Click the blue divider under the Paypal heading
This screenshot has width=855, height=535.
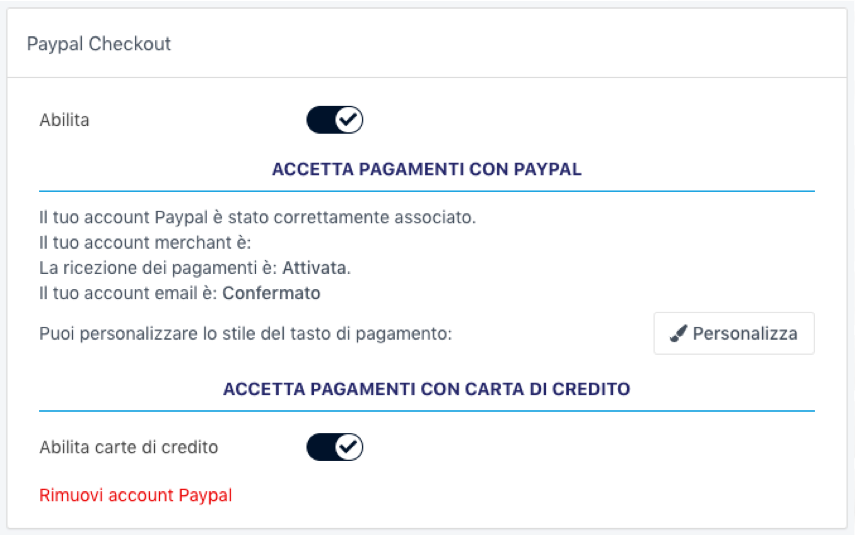pyautogui.click(x=427, y=191)
